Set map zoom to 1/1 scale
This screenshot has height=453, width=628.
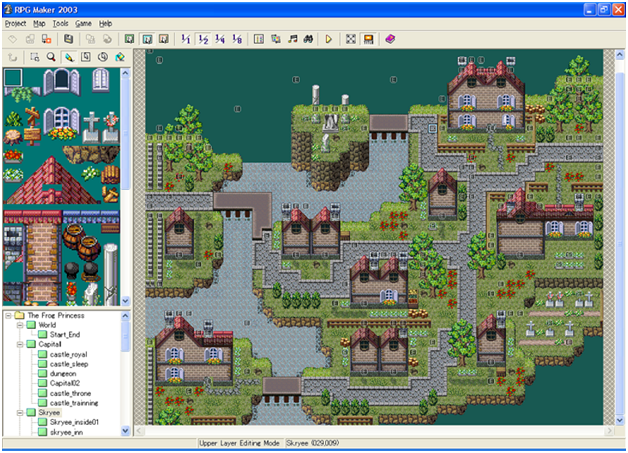(185, 39)
